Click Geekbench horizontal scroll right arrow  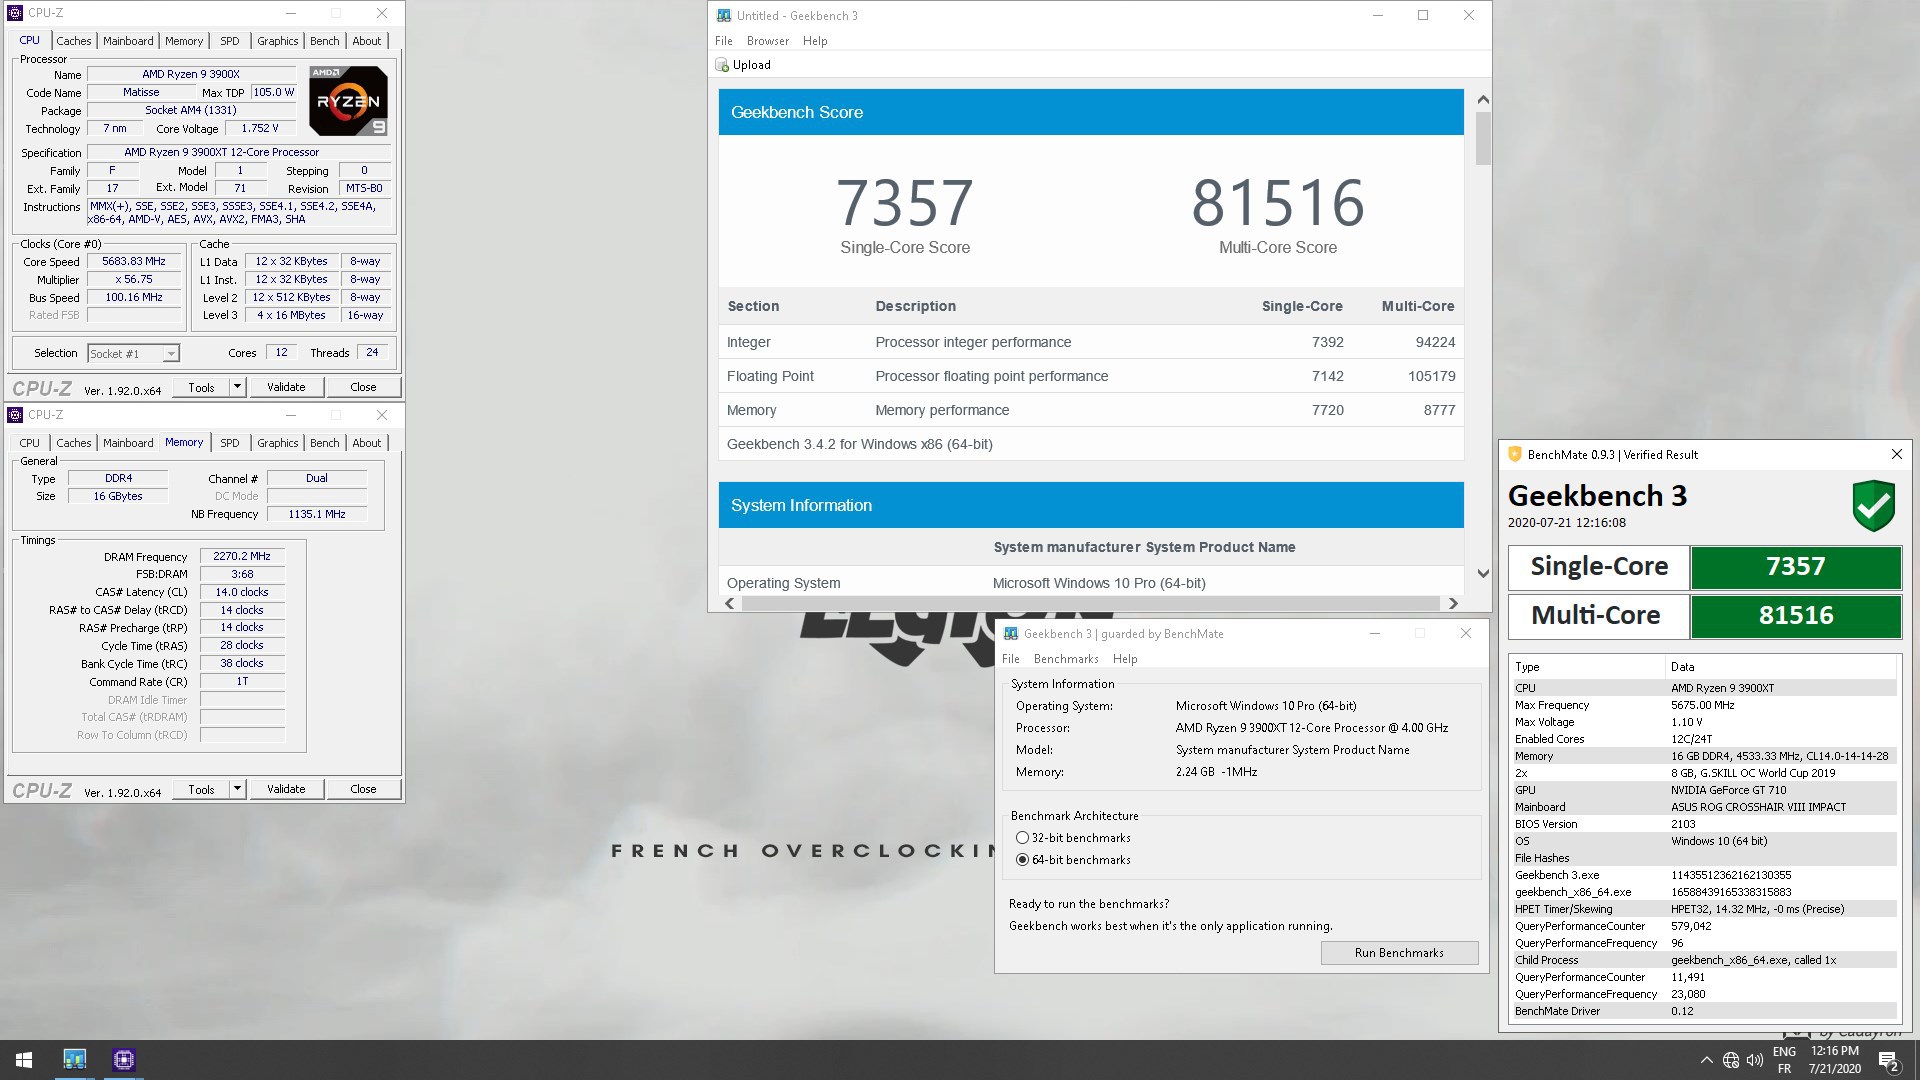click(x=1453, y=603)
